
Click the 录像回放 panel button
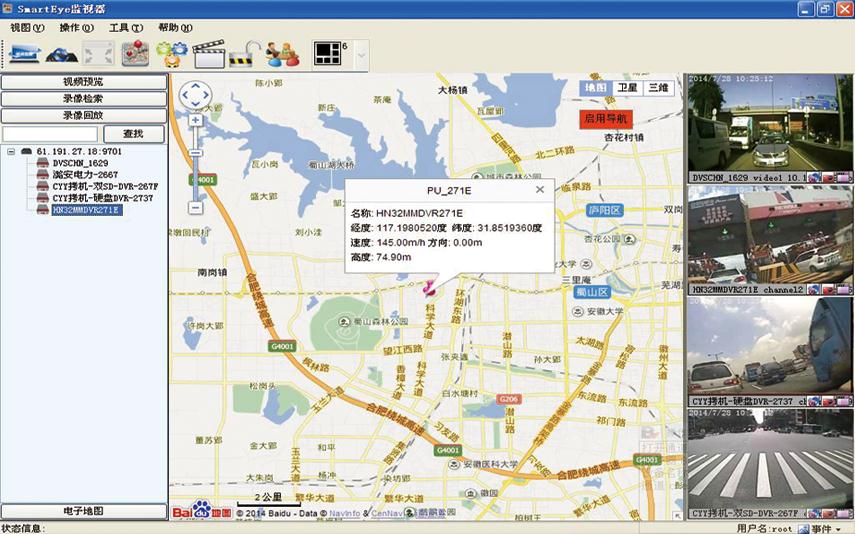84,116
